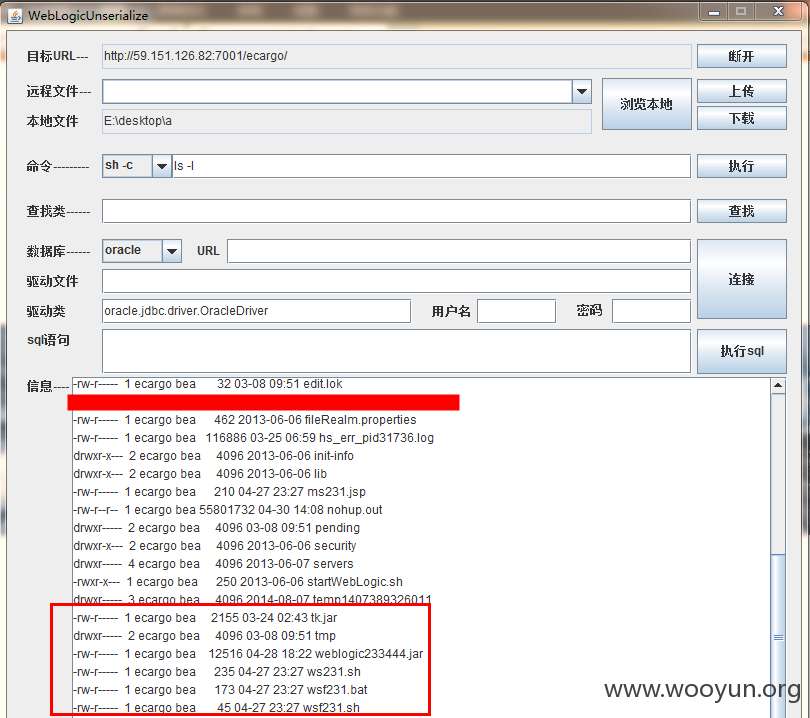
Task: Click the startWebLogic.sh output line
Action: coord(238,582)
